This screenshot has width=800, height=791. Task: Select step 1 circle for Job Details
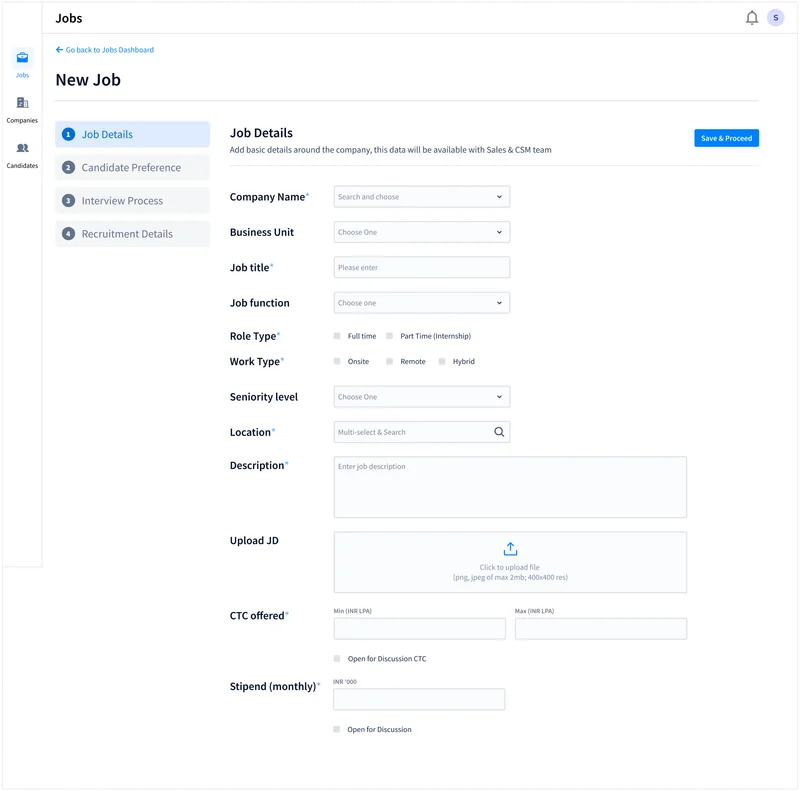(68, 134)
